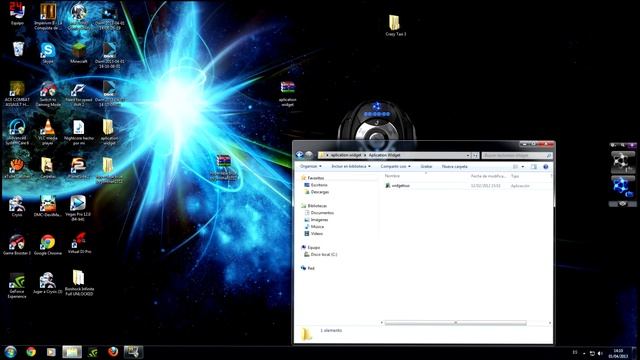Open the view options dropdown arrow

pyautogui.click(x=523, y=167)
